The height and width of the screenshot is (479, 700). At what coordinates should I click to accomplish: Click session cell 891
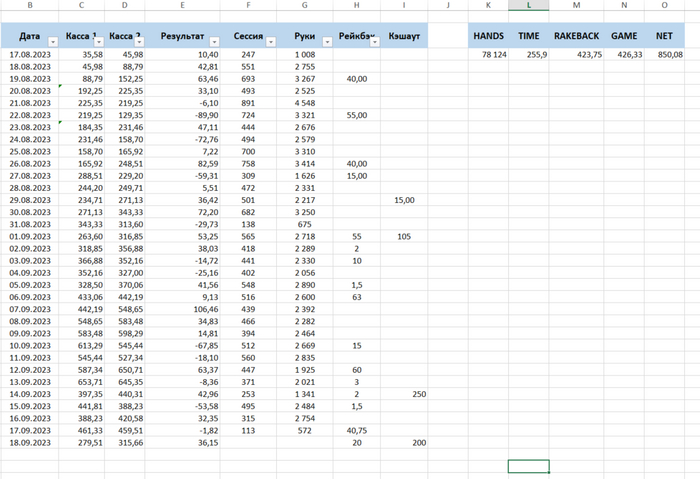(248, 103)
